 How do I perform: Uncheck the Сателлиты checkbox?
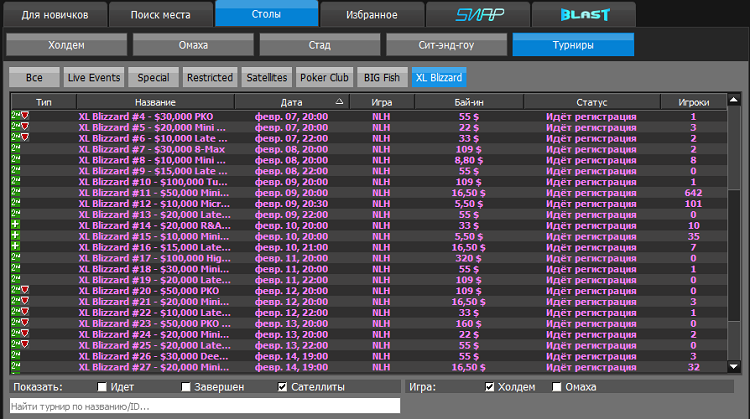click(x=283, y=387)
